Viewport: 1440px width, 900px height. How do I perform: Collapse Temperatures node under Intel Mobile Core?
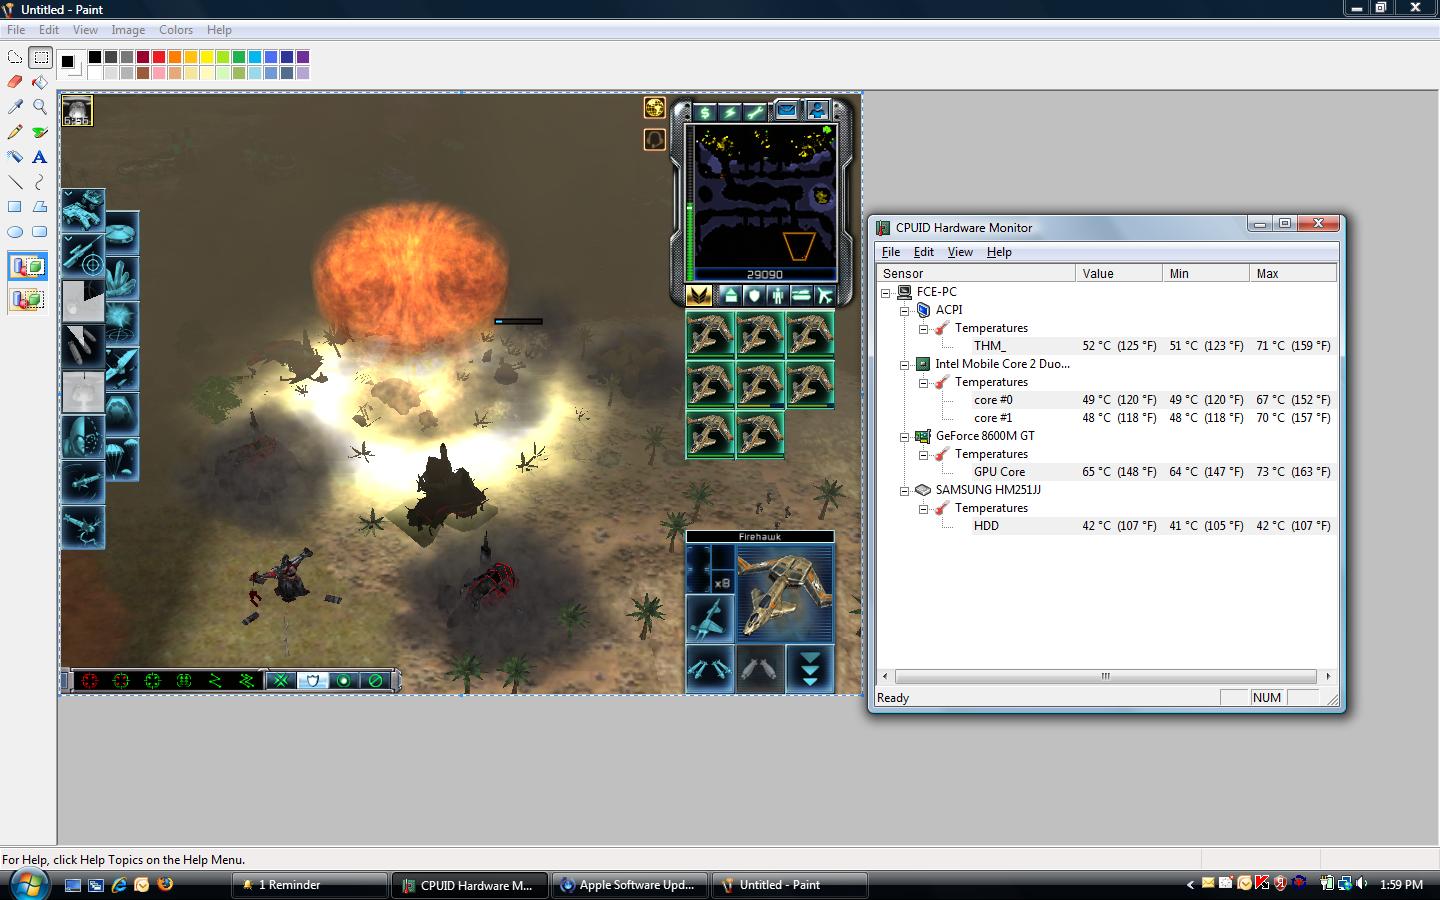click(x=924, y=383)
